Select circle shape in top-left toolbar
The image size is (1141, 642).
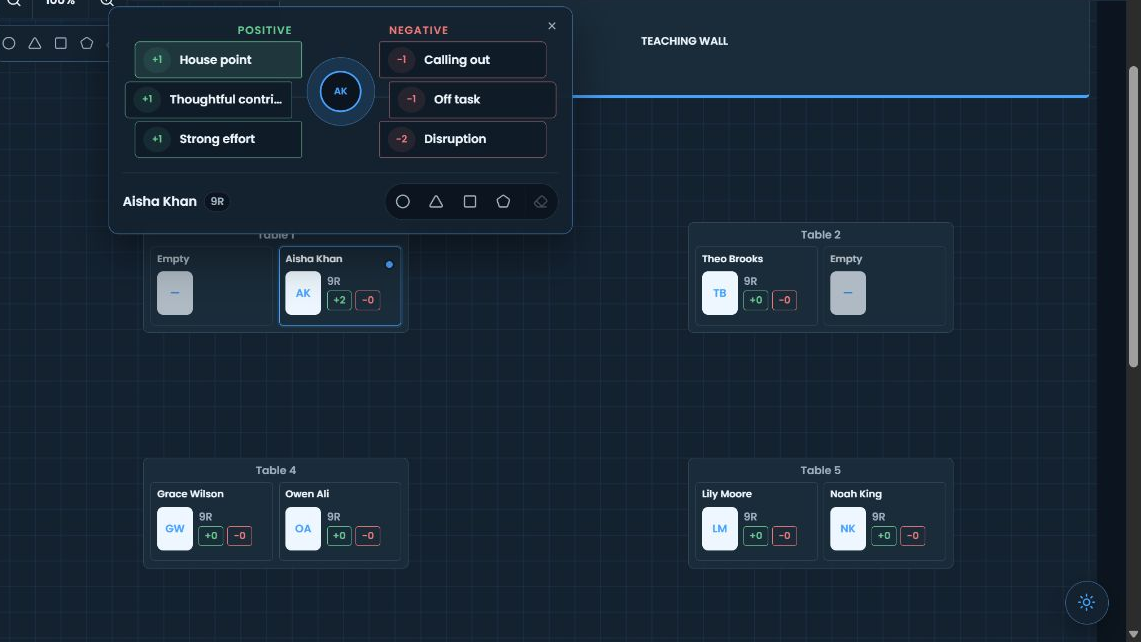(x=9, y=43)
